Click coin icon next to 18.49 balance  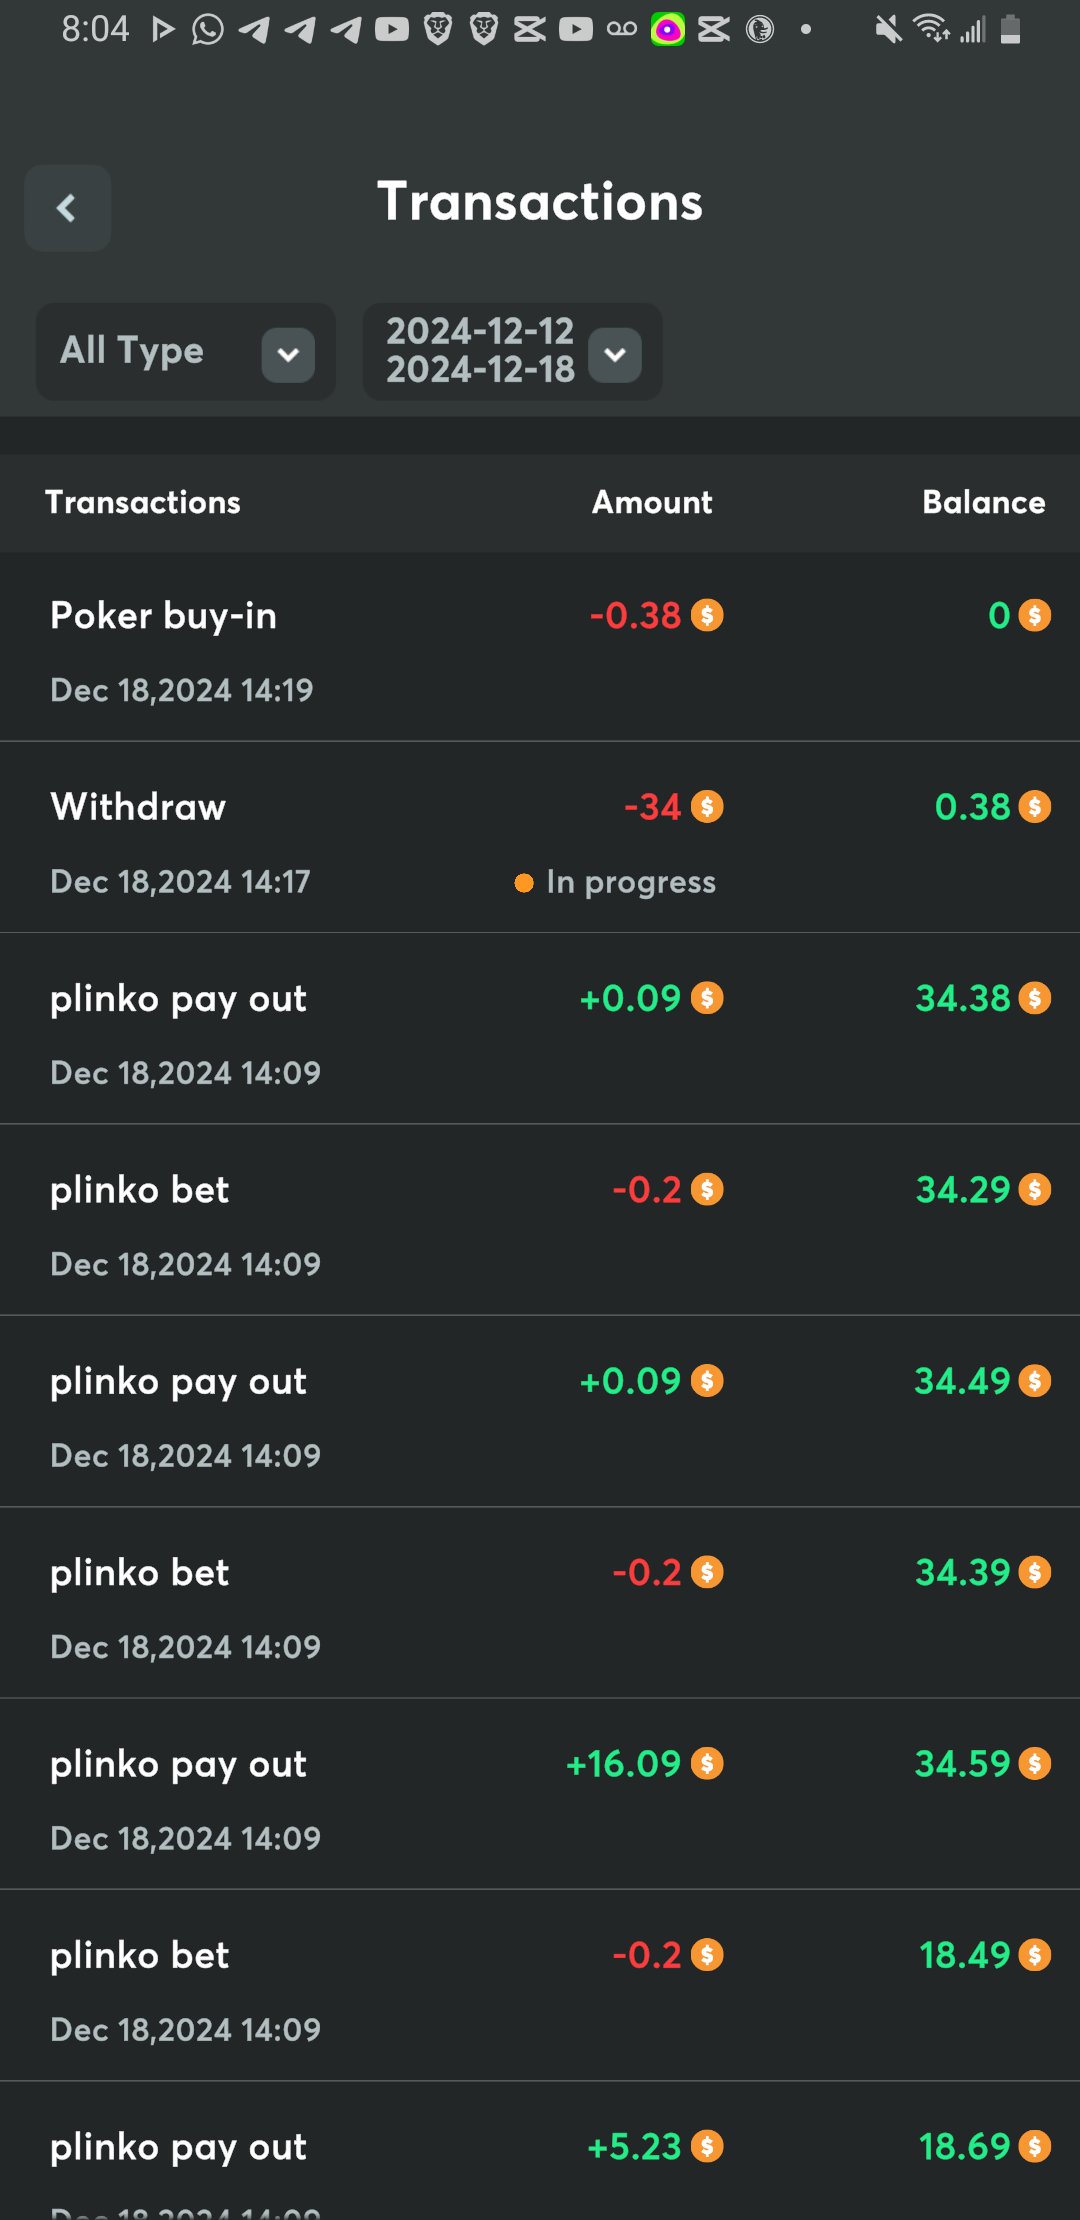pos(1035,1955)
